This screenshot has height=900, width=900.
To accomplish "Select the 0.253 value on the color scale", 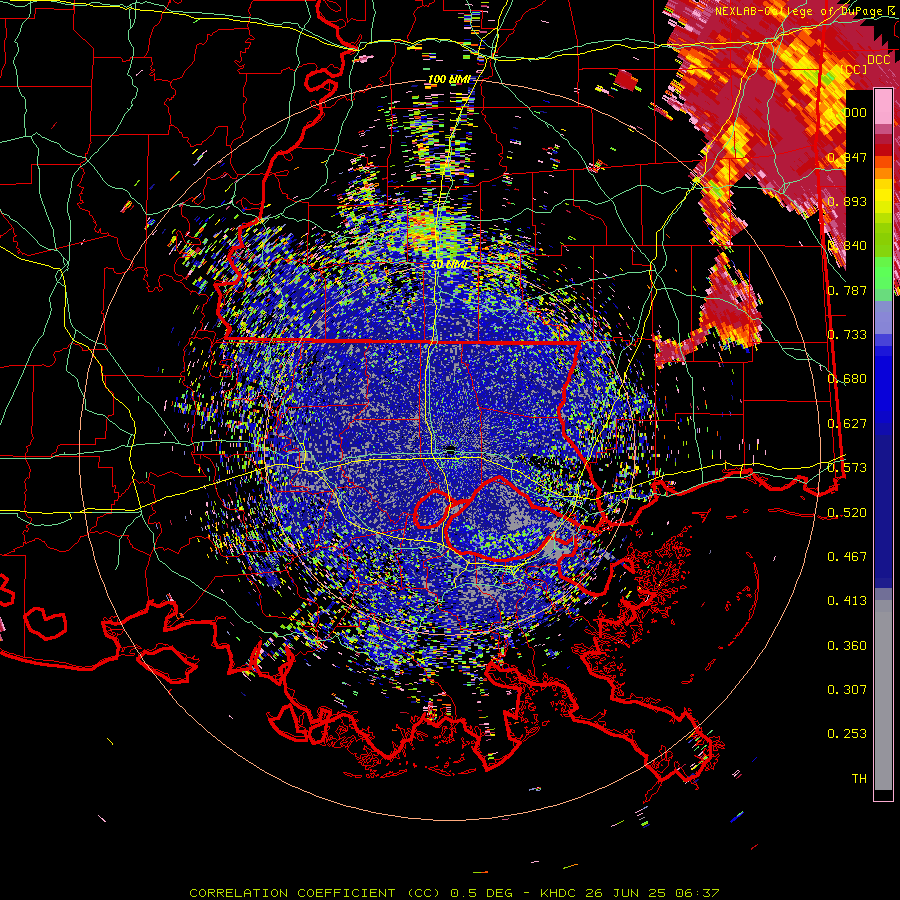I will click(x=847, y=734).
